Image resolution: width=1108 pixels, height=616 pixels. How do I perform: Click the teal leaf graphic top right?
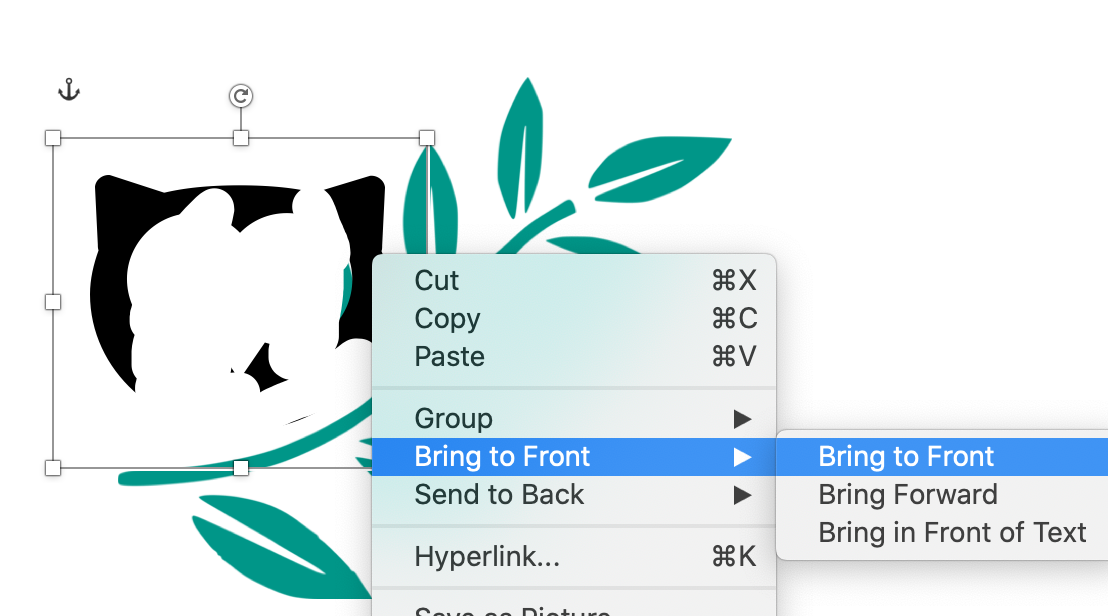[659, 170]
